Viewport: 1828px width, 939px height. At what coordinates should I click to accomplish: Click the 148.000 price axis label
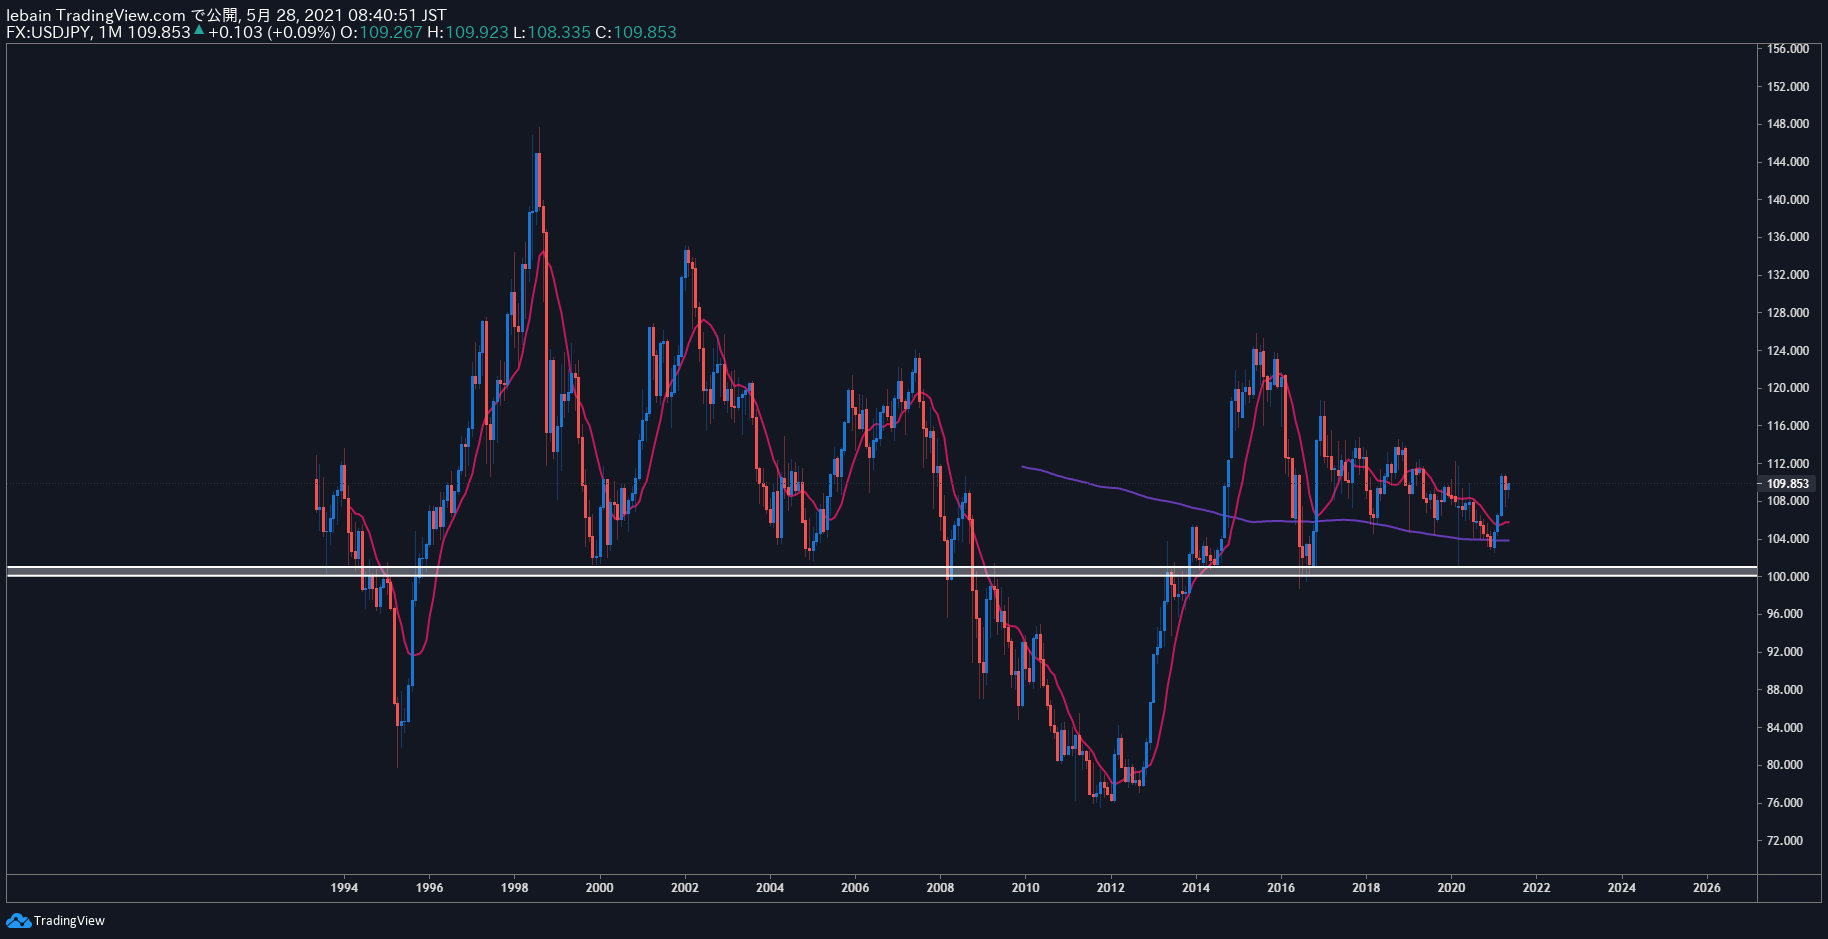click(1787, 124)
